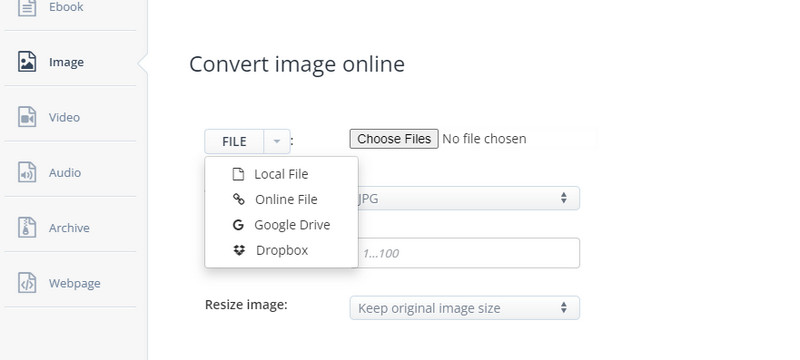Open the Ebook sidebar link

[66, 7]
